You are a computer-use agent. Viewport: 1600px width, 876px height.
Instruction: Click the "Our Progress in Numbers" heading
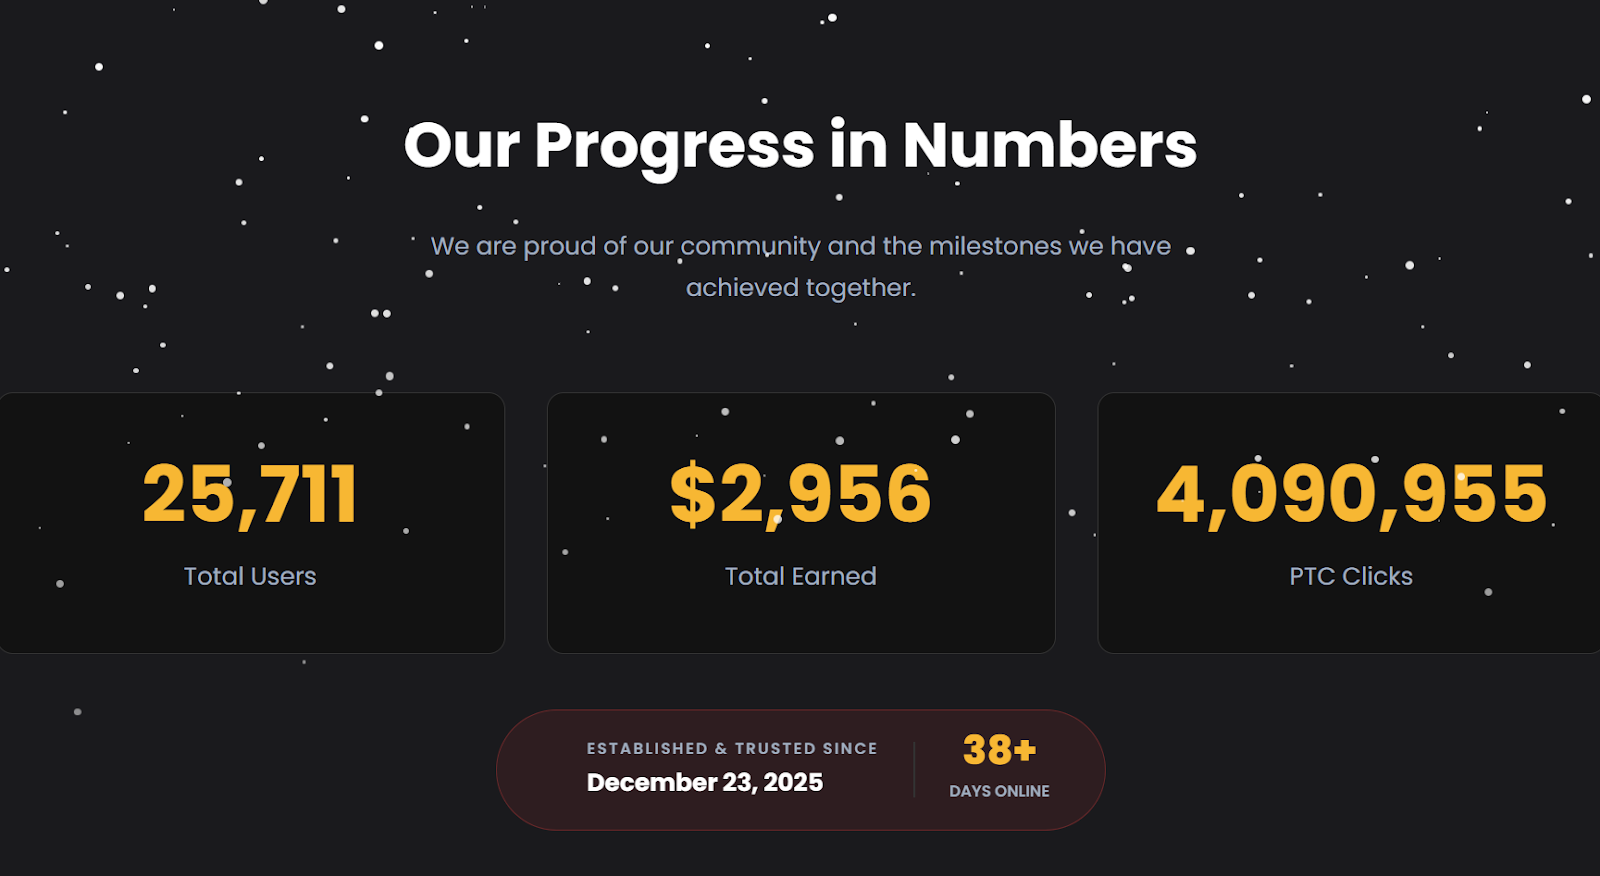(x=800, y=146)
